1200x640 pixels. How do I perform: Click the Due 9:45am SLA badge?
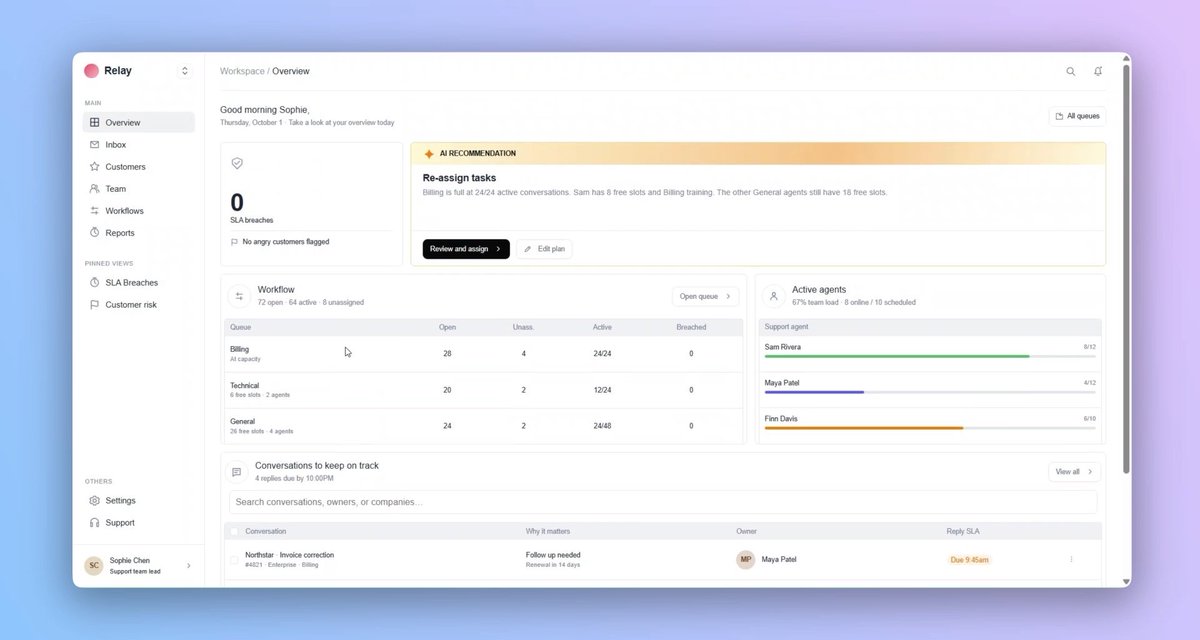click(969, 560)
